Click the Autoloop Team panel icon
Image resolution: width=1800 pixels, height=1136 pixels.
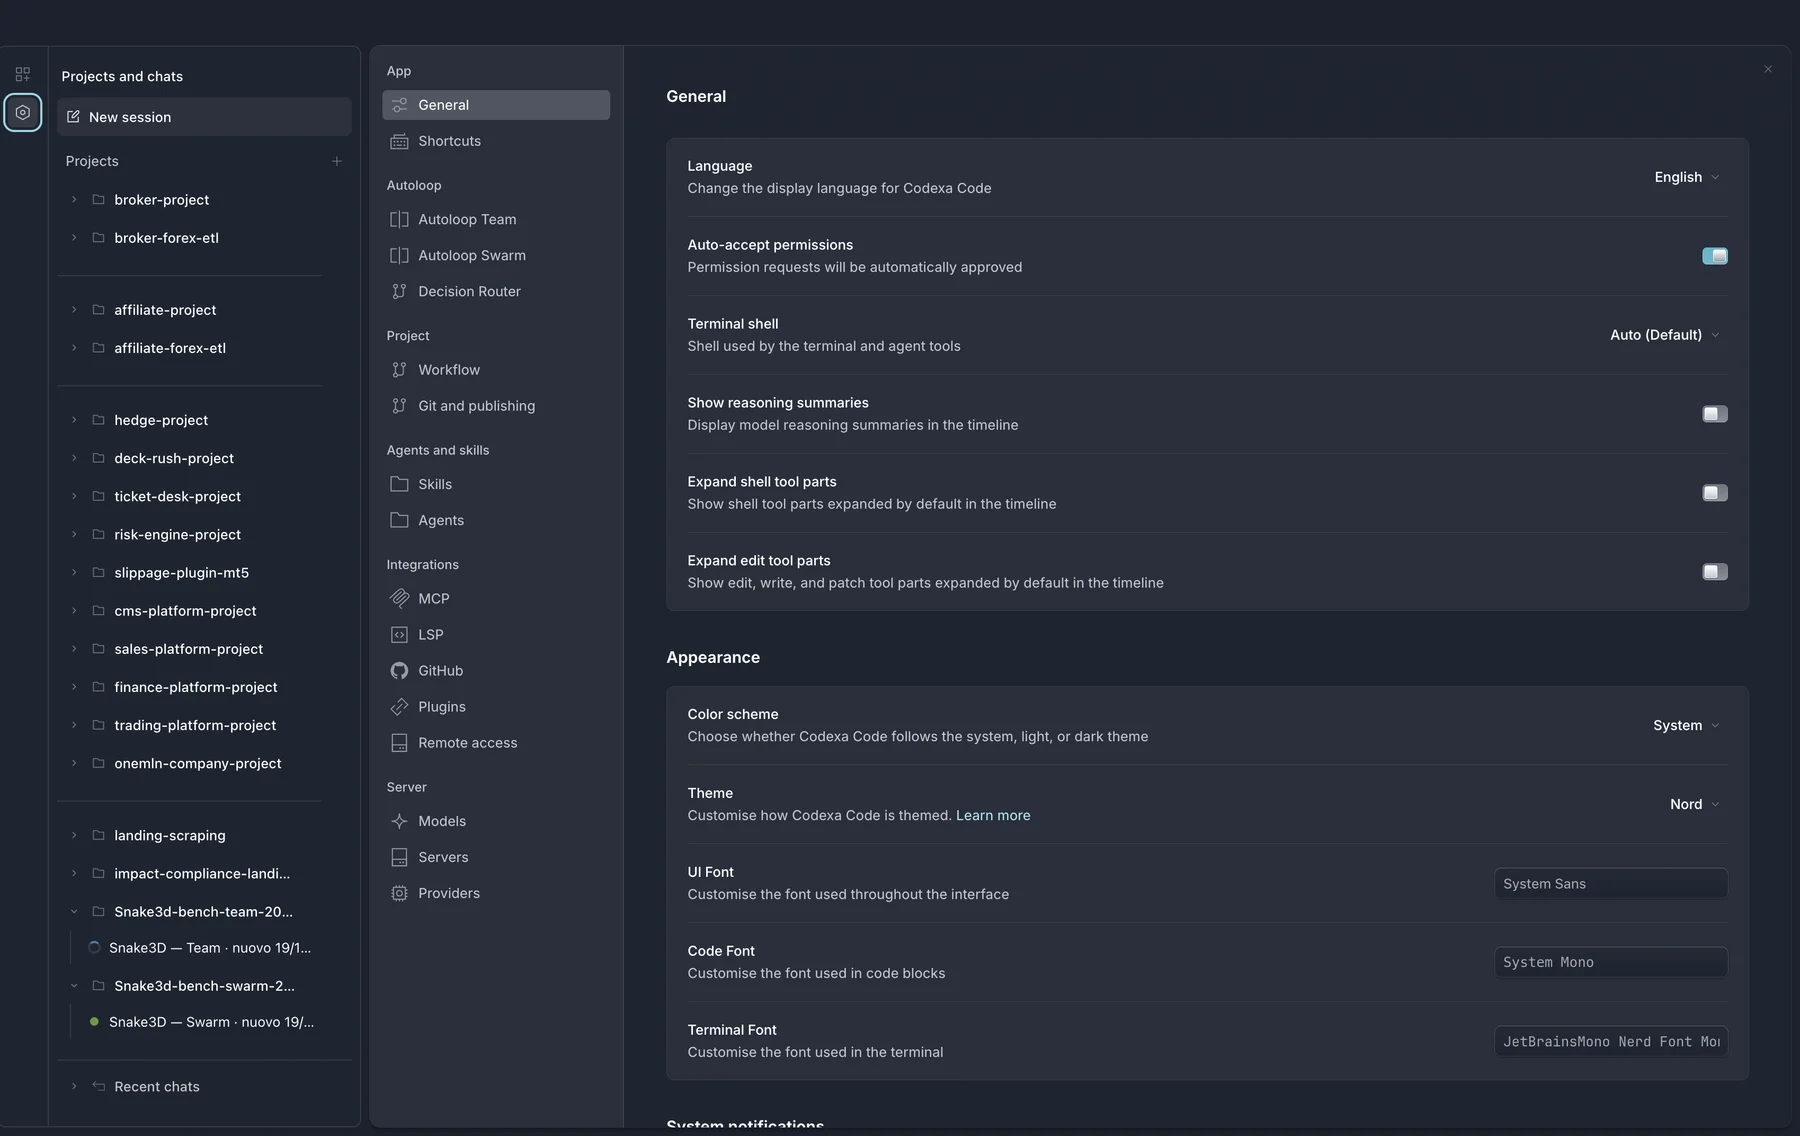point(399,219)
